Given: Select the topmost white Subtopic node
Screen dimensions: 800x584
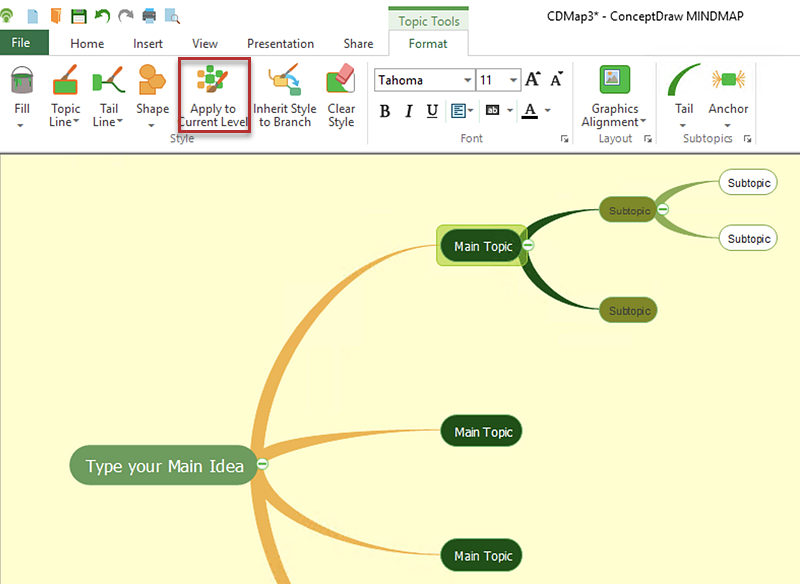Looking at the screenshot, I should click(x=748, y=182).
